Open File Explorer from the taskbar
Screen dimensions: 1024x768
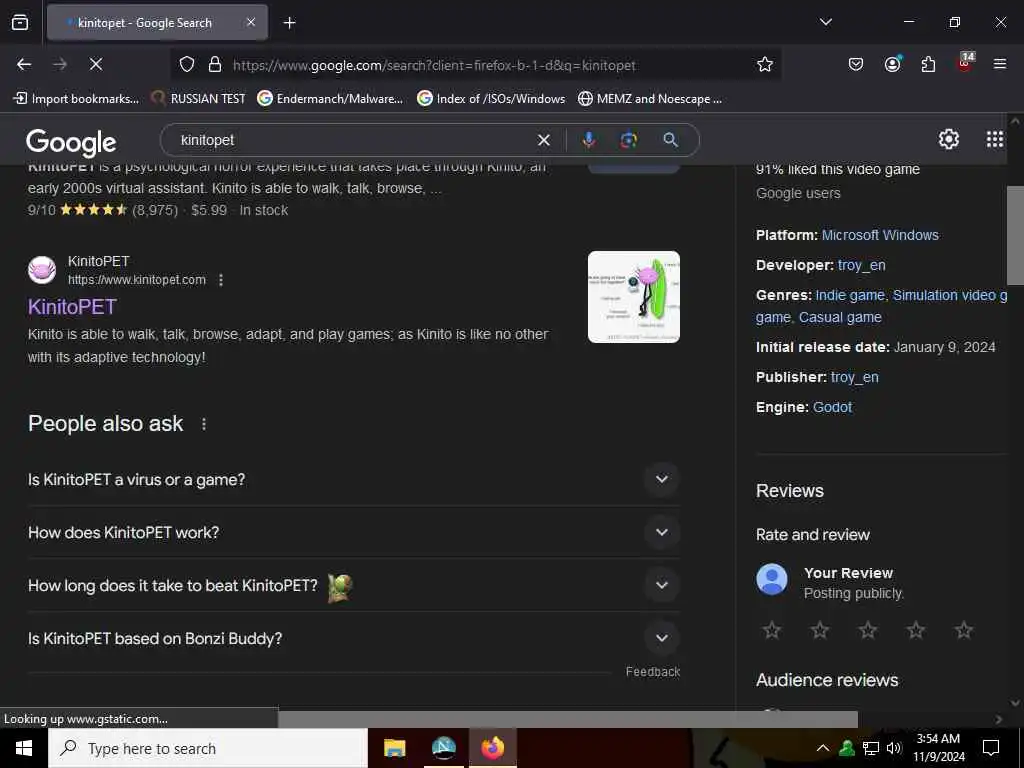coord(394,748)
